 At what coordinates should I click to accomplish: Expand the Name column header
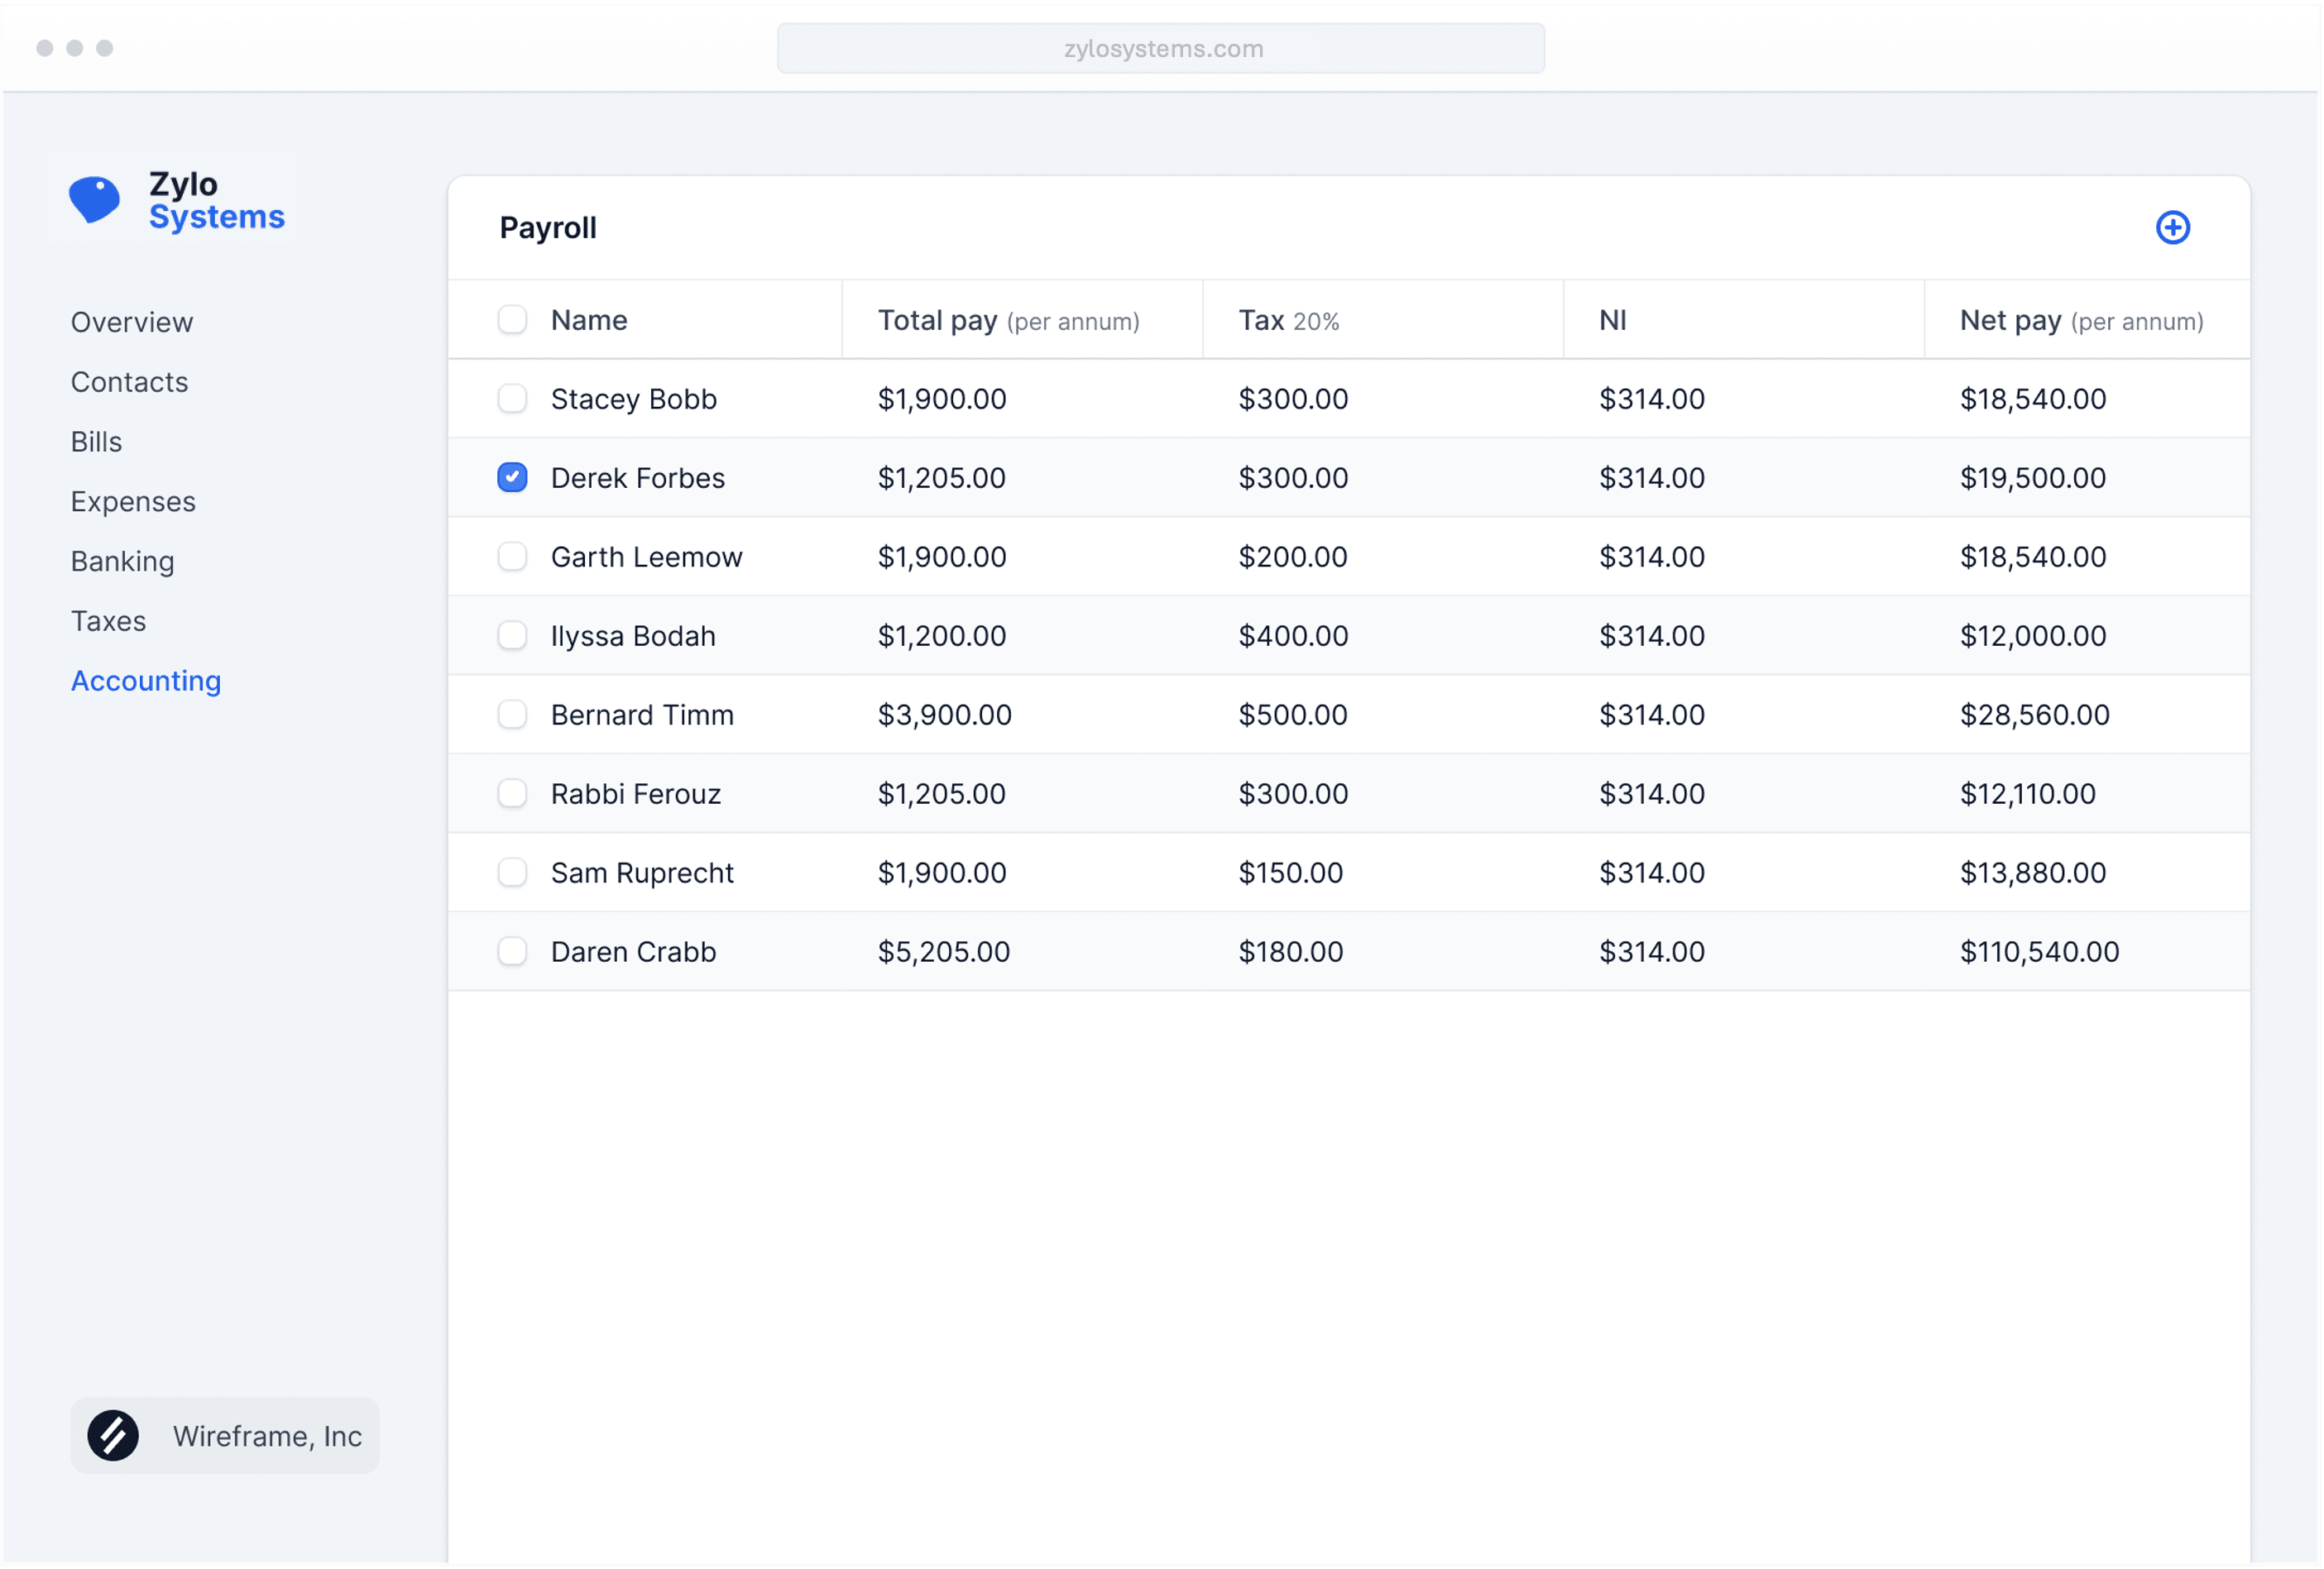(x=588, y=320)
